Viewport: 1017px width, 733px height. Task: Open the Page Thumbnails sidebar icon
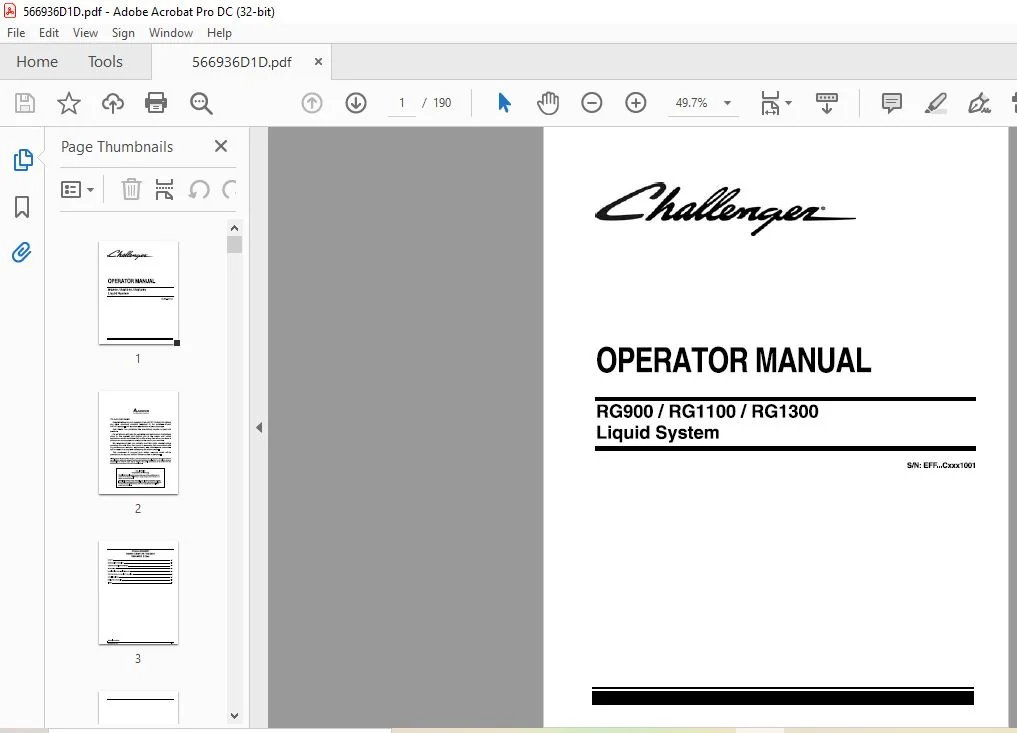pos(23,160)
